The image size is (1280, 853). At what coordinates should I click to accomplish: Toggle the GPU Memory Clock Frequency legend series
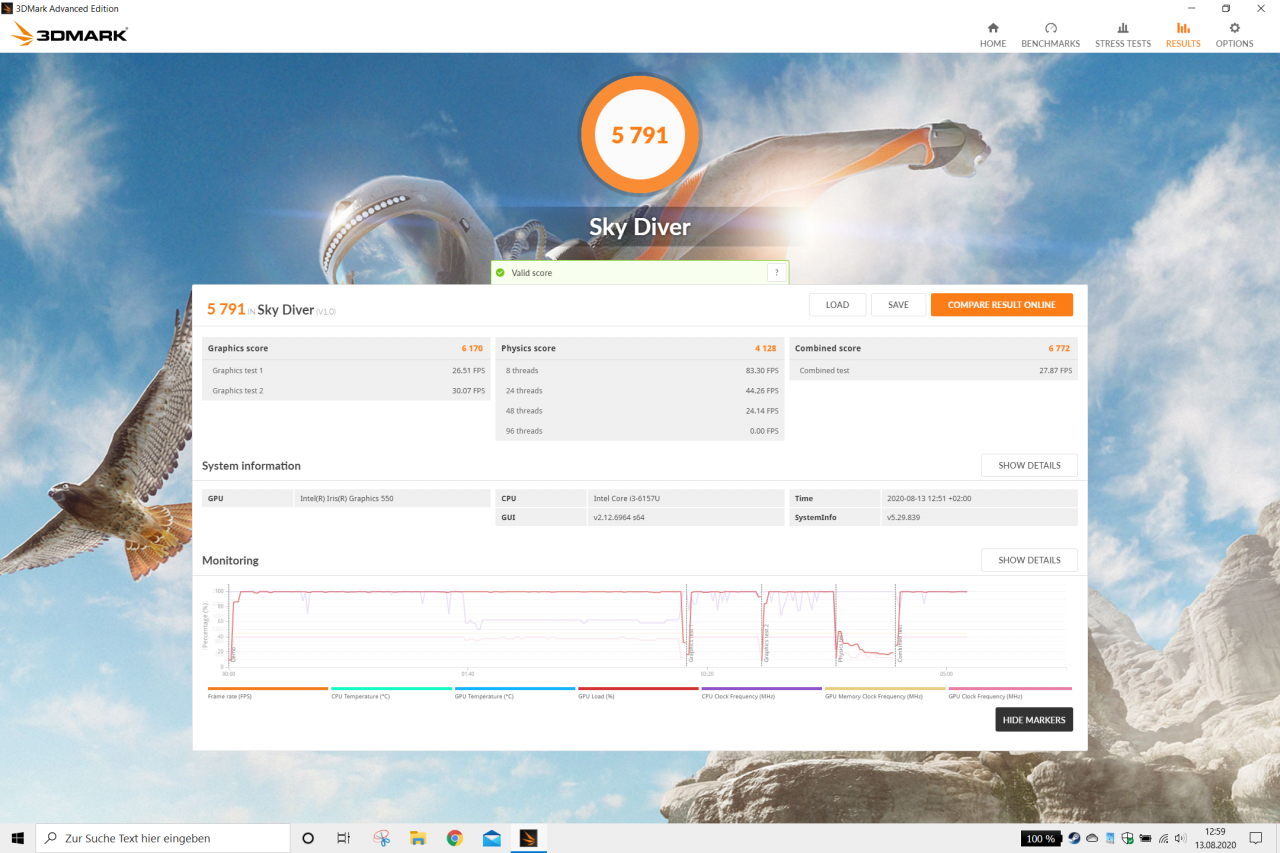click(x=885, y=693)
